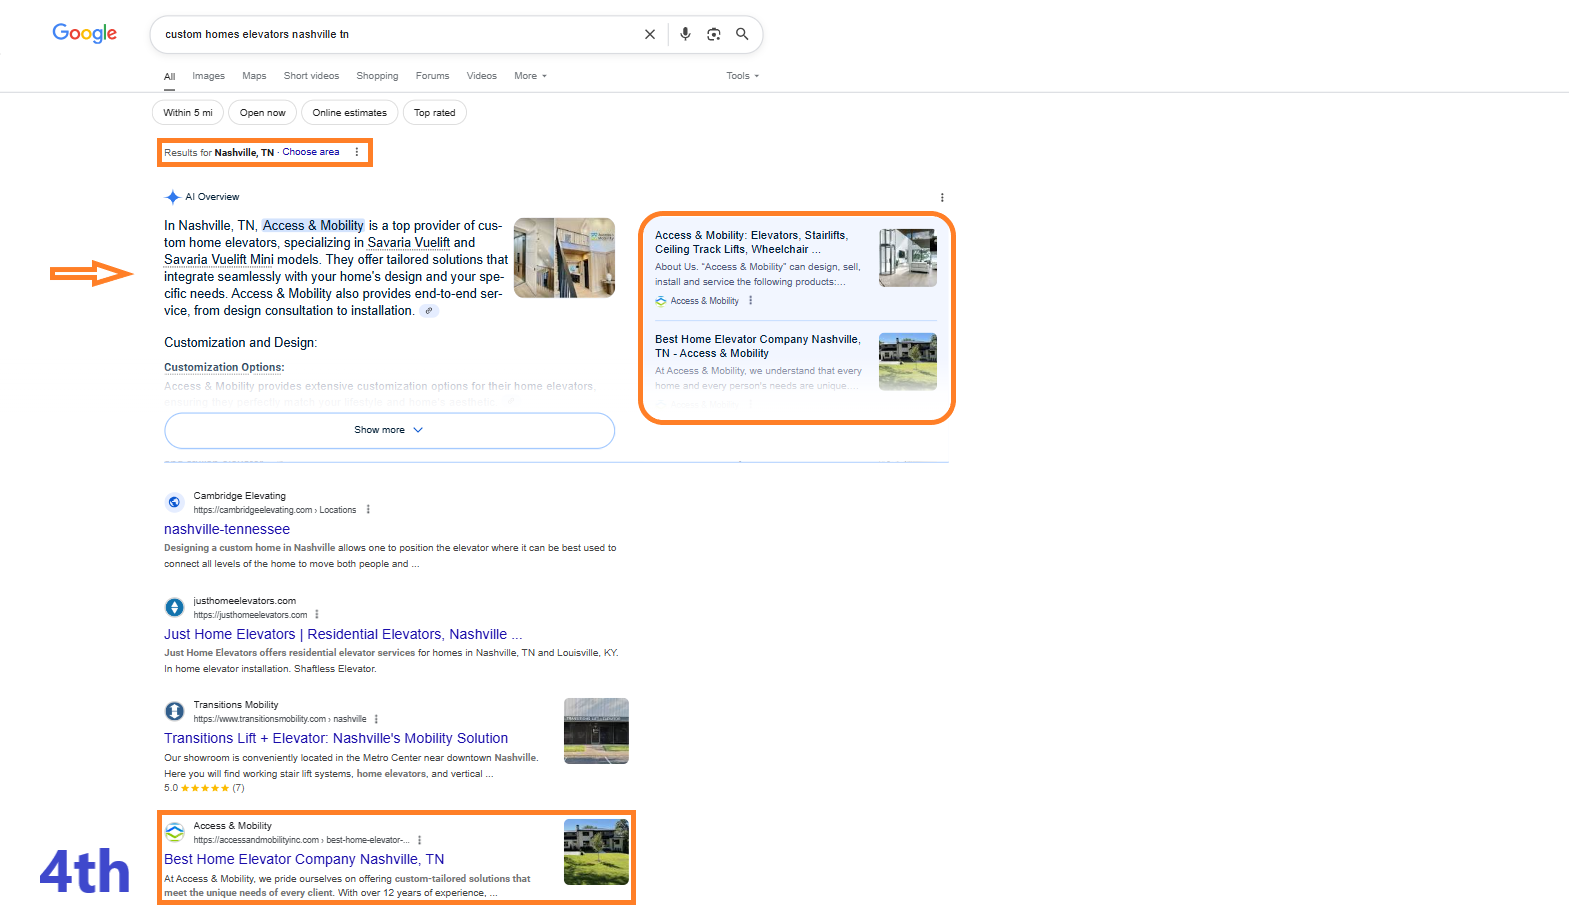Open the Tools dropdown
The height and width of the screenshot is (916, 1569).
[x=743, y=76]
